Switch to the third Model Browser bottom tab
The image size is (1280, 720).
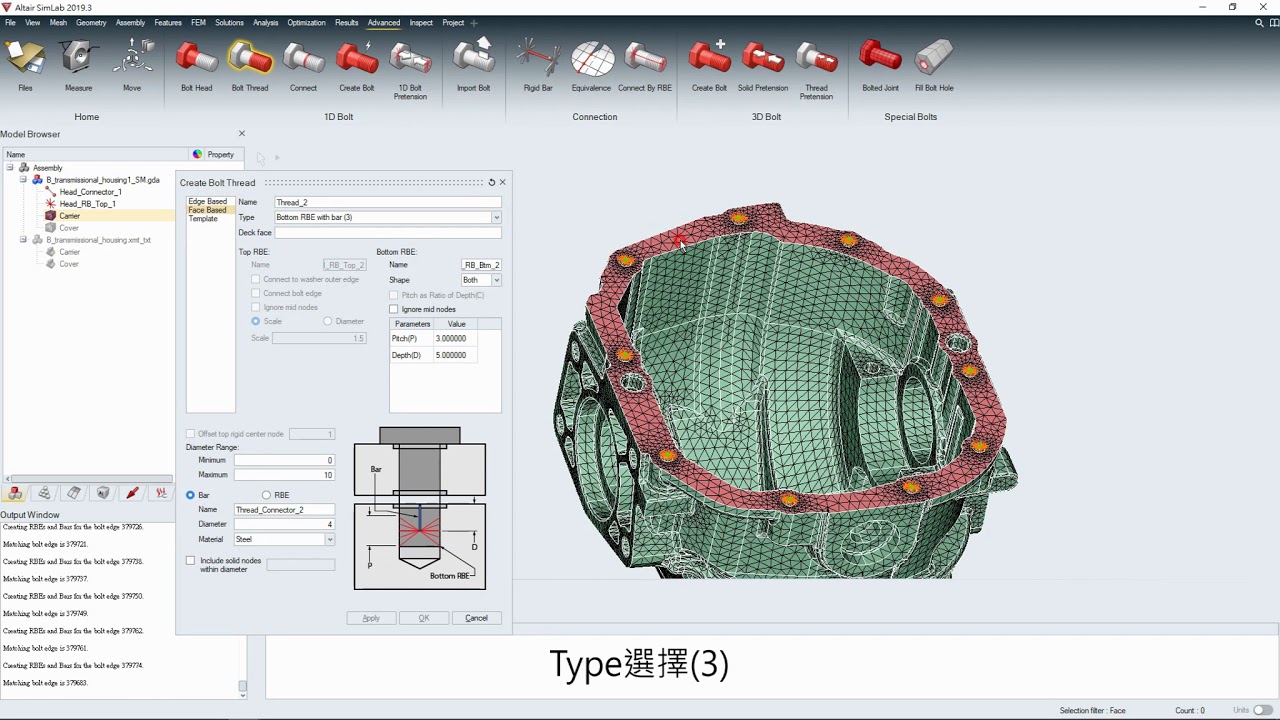coord(74,493)
